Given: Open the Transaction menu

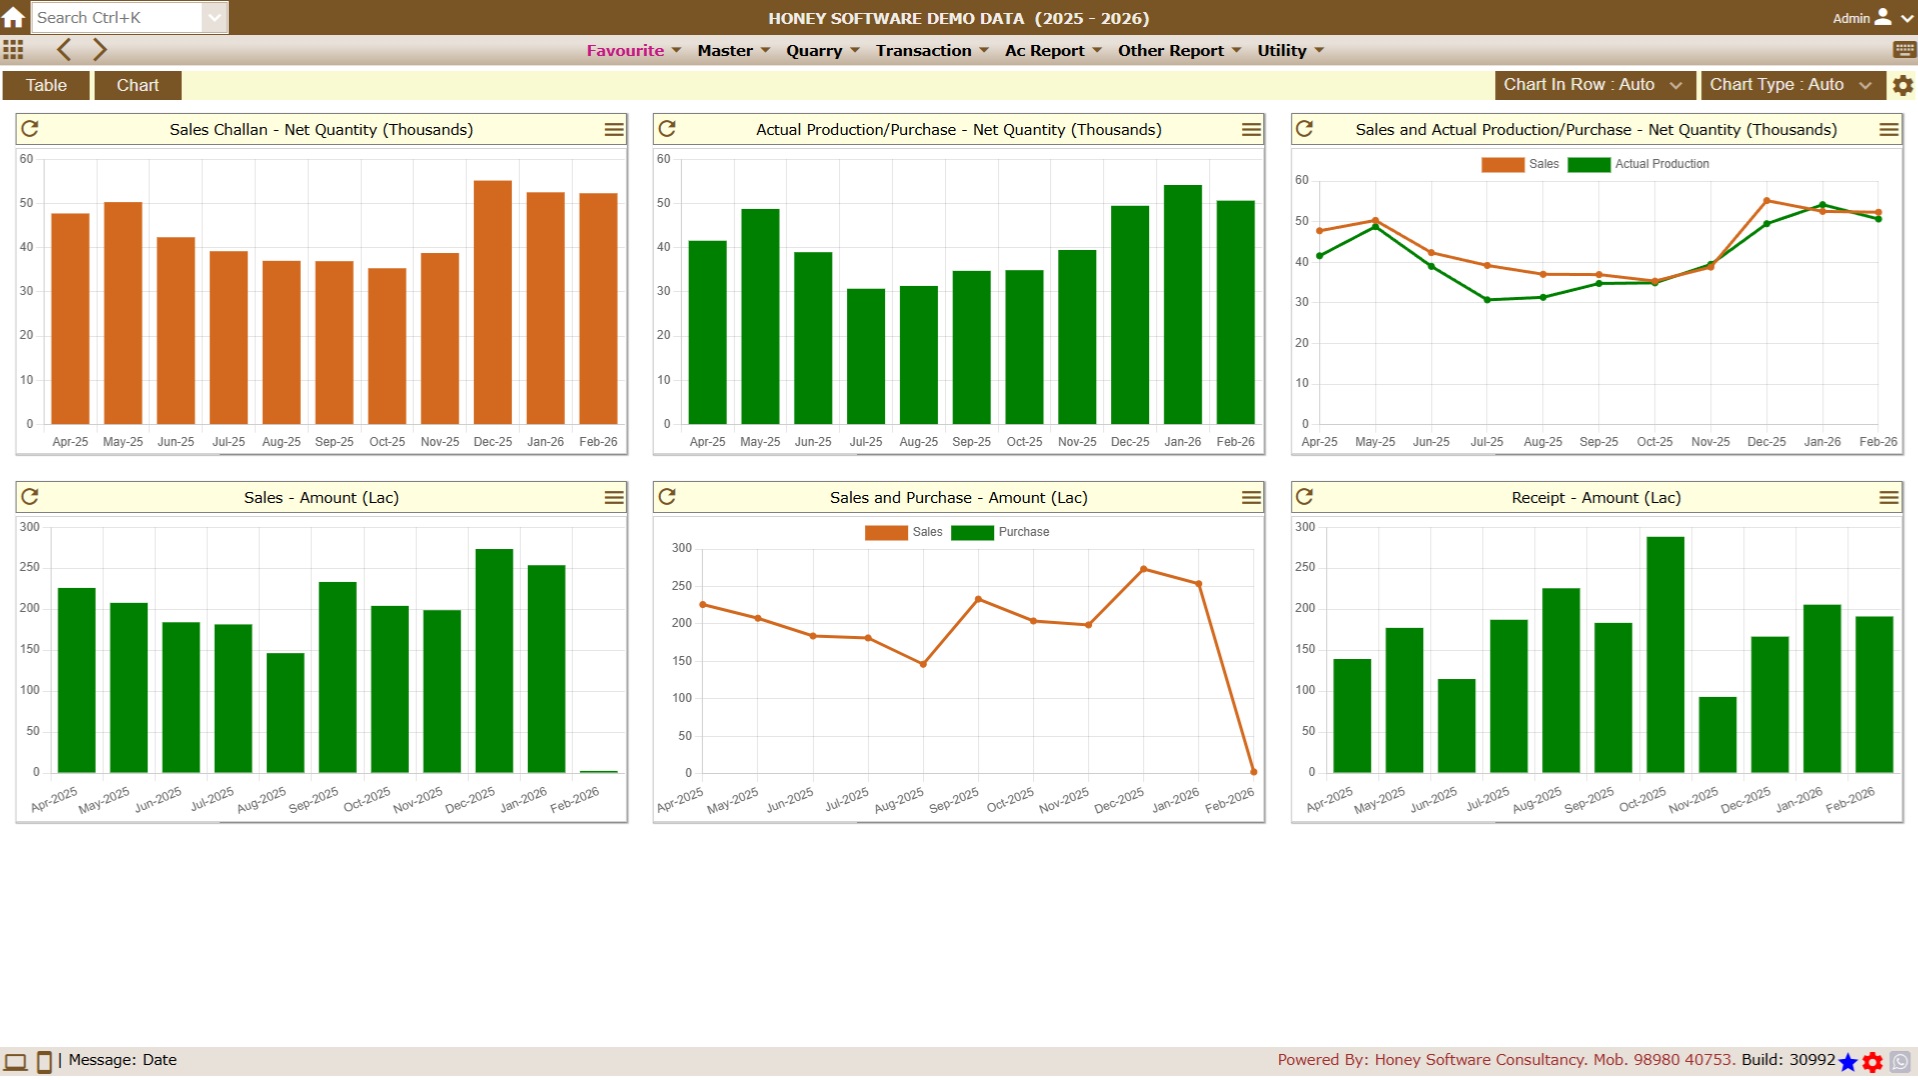Looking at the screenshot, I should (x=931, y=50).
